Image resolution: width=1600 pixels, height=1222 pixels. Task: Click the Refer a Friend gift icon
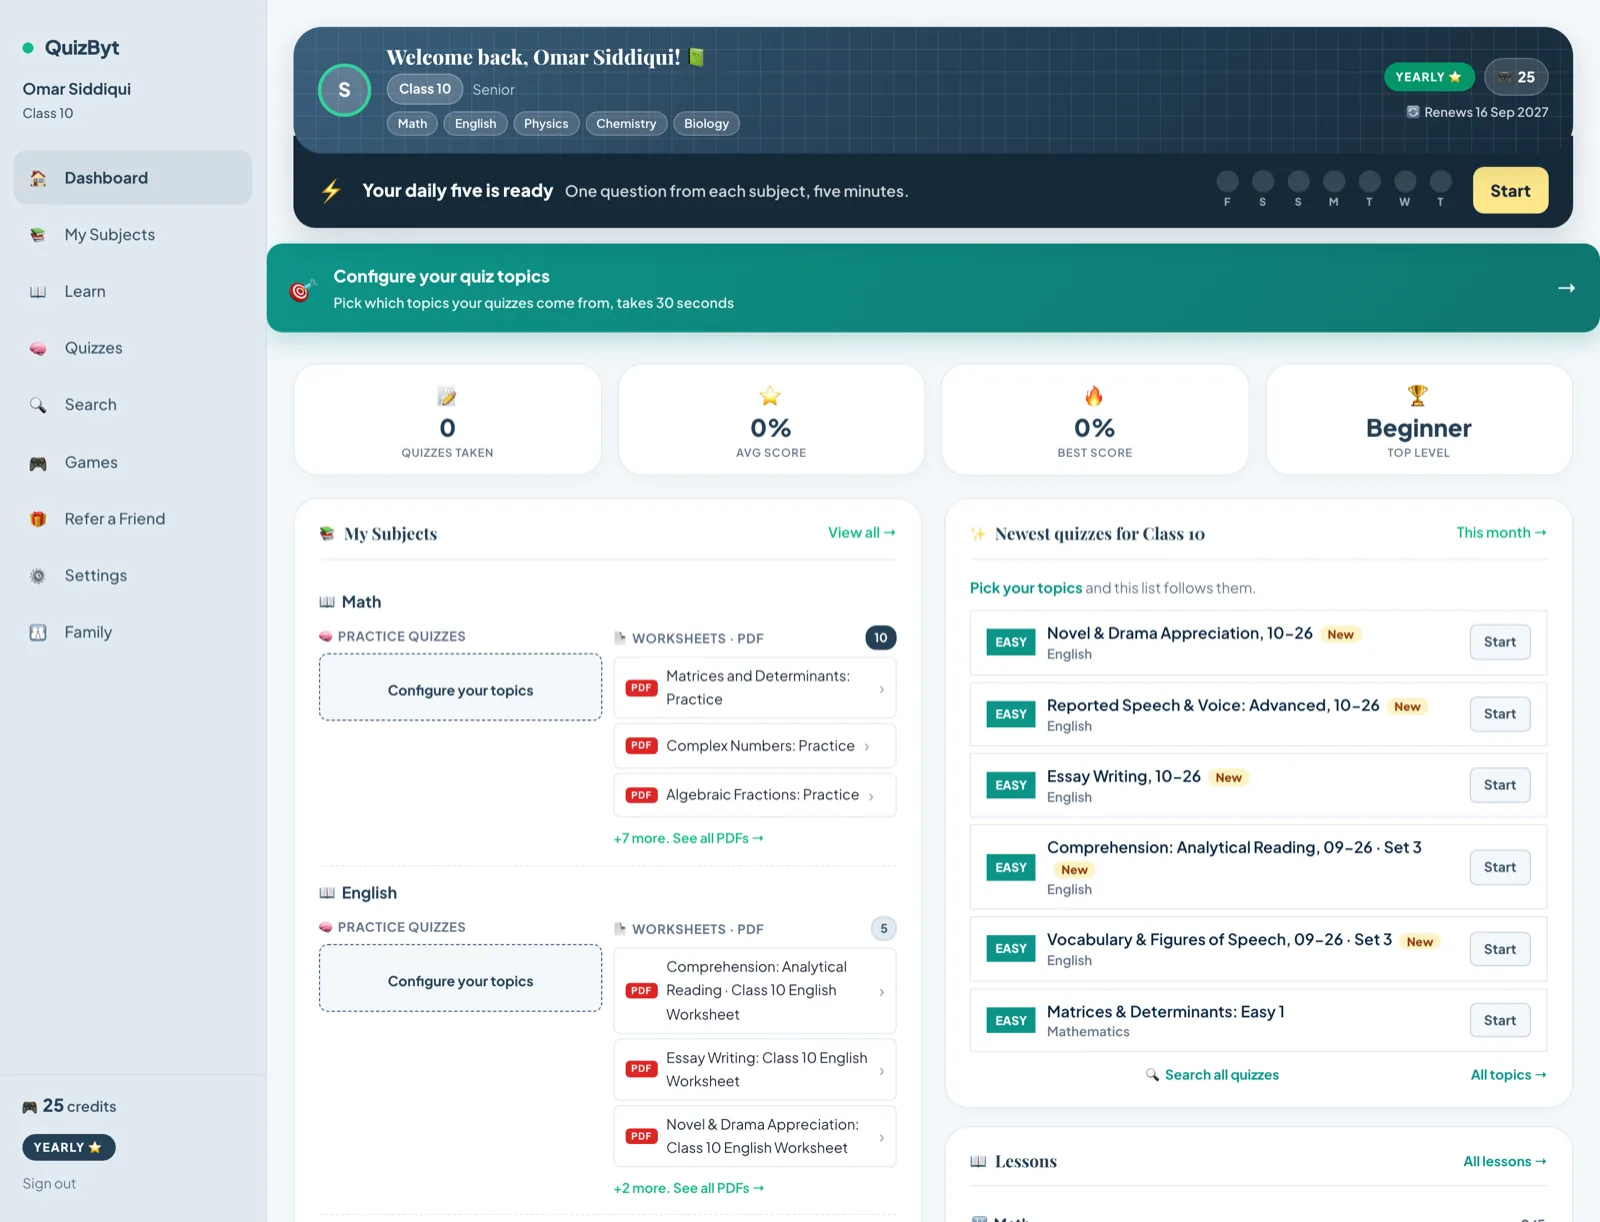tap(38, 519)
